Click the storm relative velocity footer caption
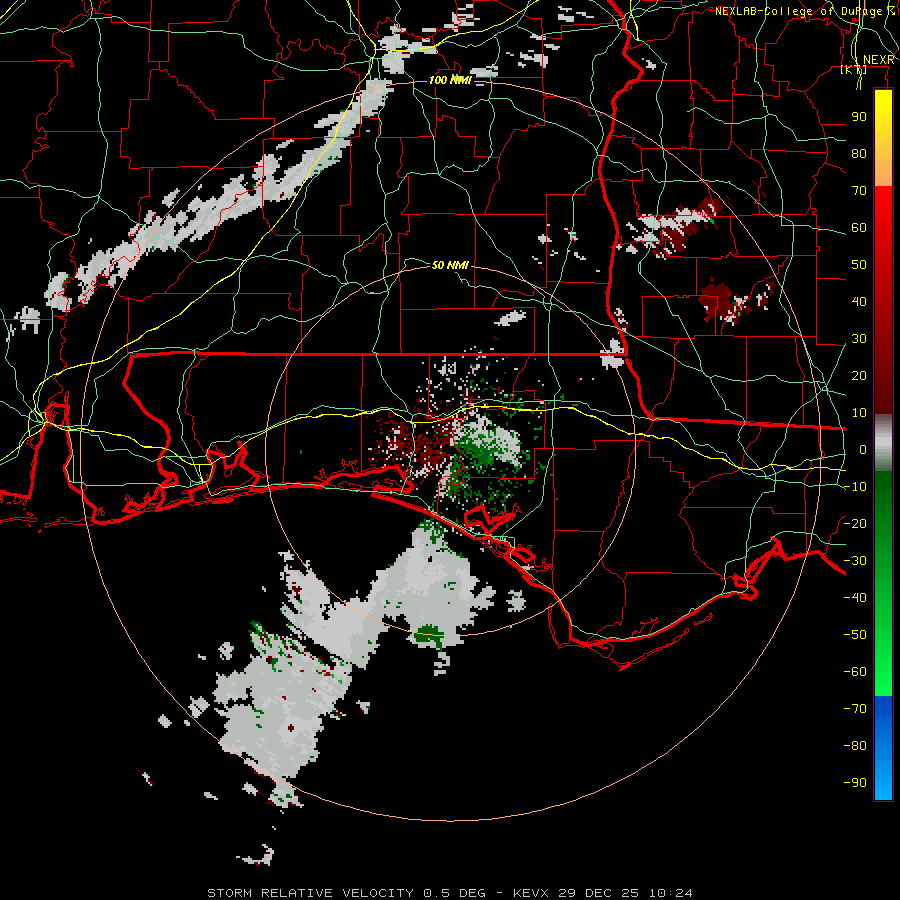This screenshot has height=900, width=900. 450,893
